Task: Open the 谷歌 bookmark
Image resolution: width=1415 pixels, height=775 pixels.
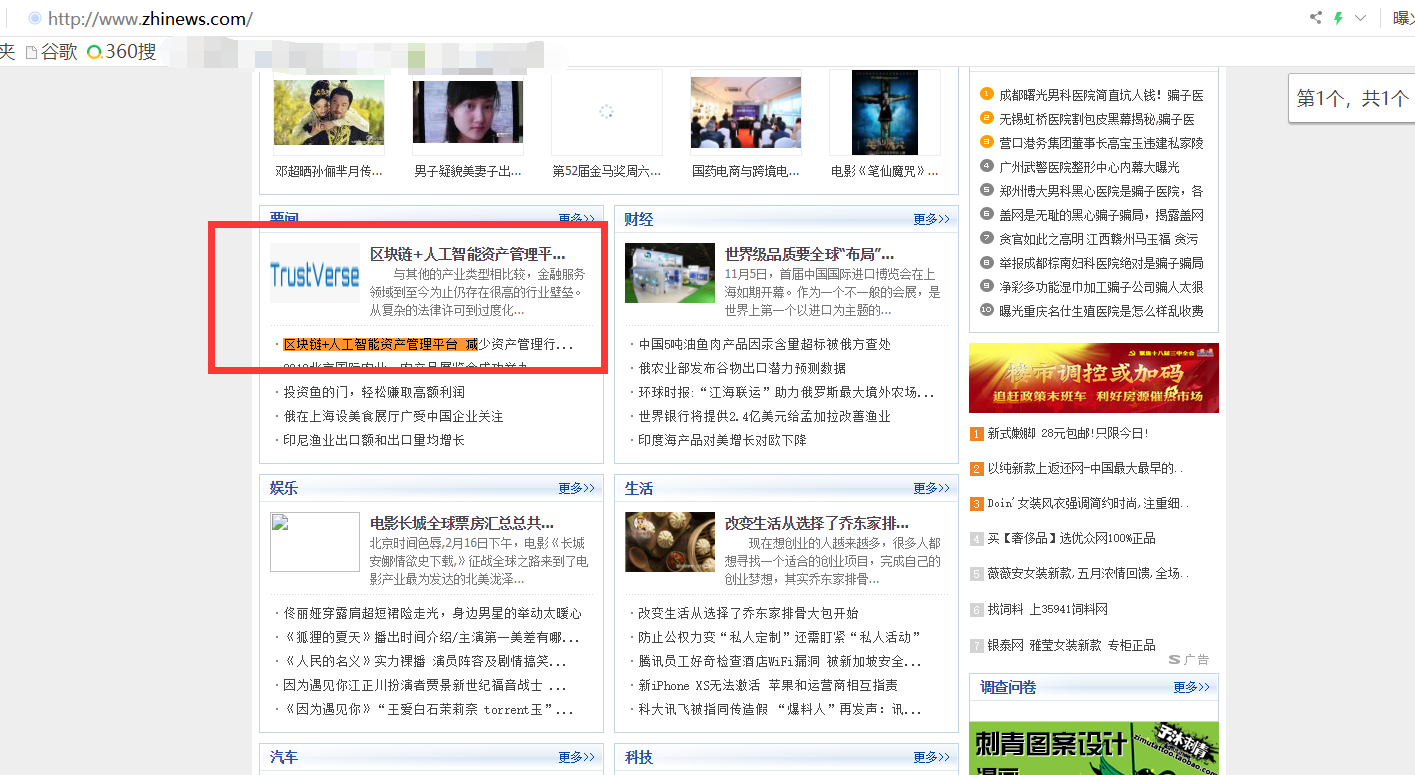Action: pyautogui.click(x=52, y=51)
